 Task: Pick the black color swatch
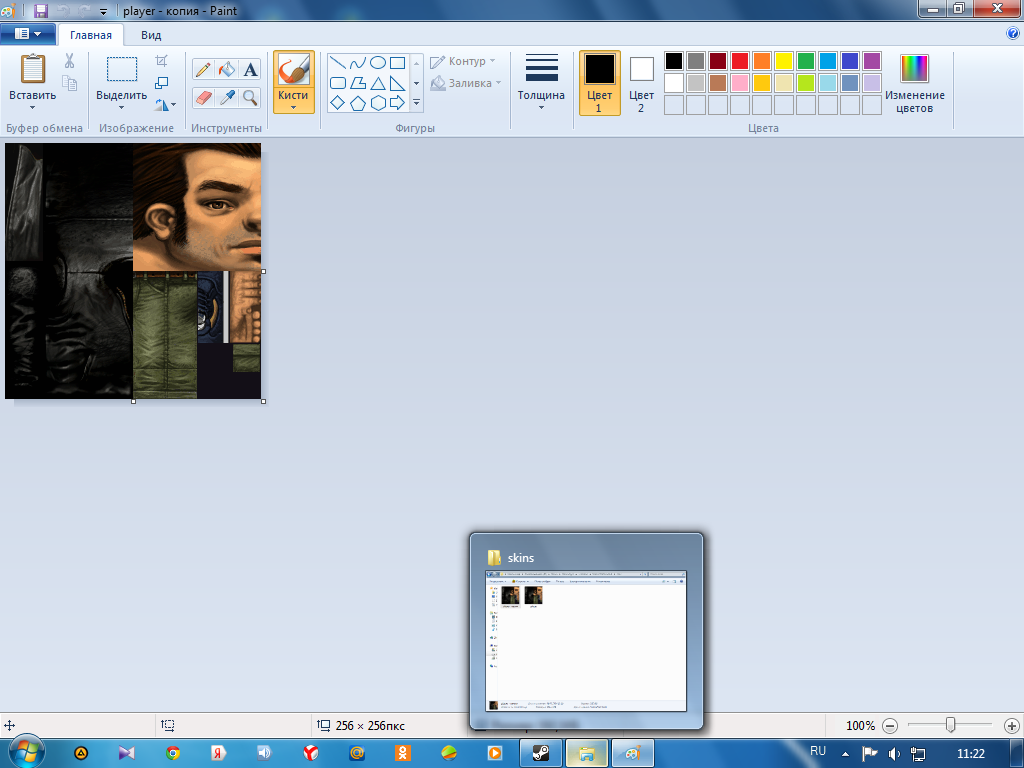click(674, 61)
